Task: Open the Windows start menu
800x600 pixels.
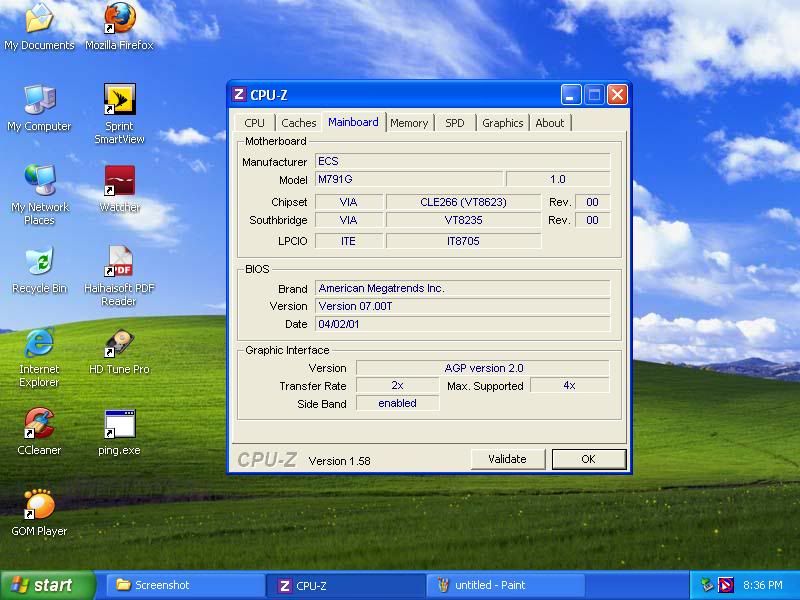Action: (x=47, y=585)
